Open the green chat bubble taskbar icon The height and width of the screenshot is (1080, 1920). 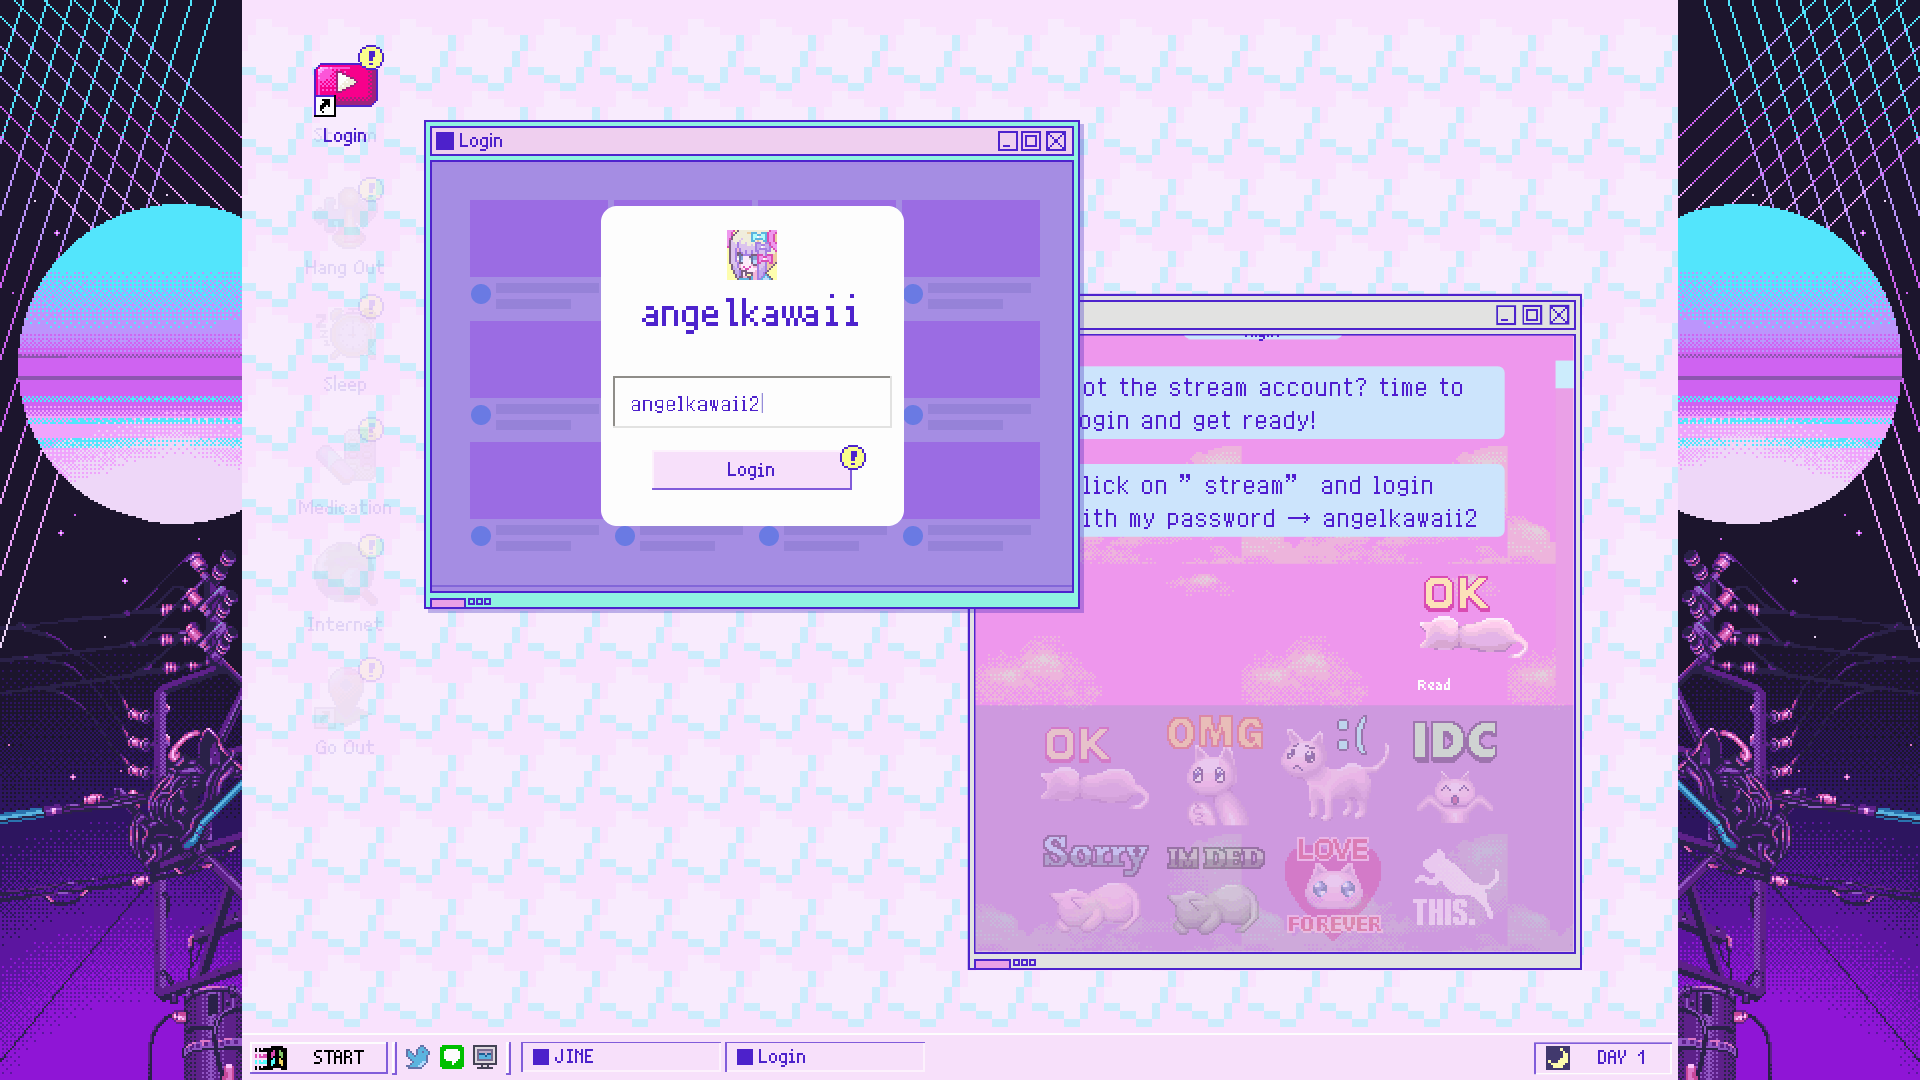point(452,1057)
